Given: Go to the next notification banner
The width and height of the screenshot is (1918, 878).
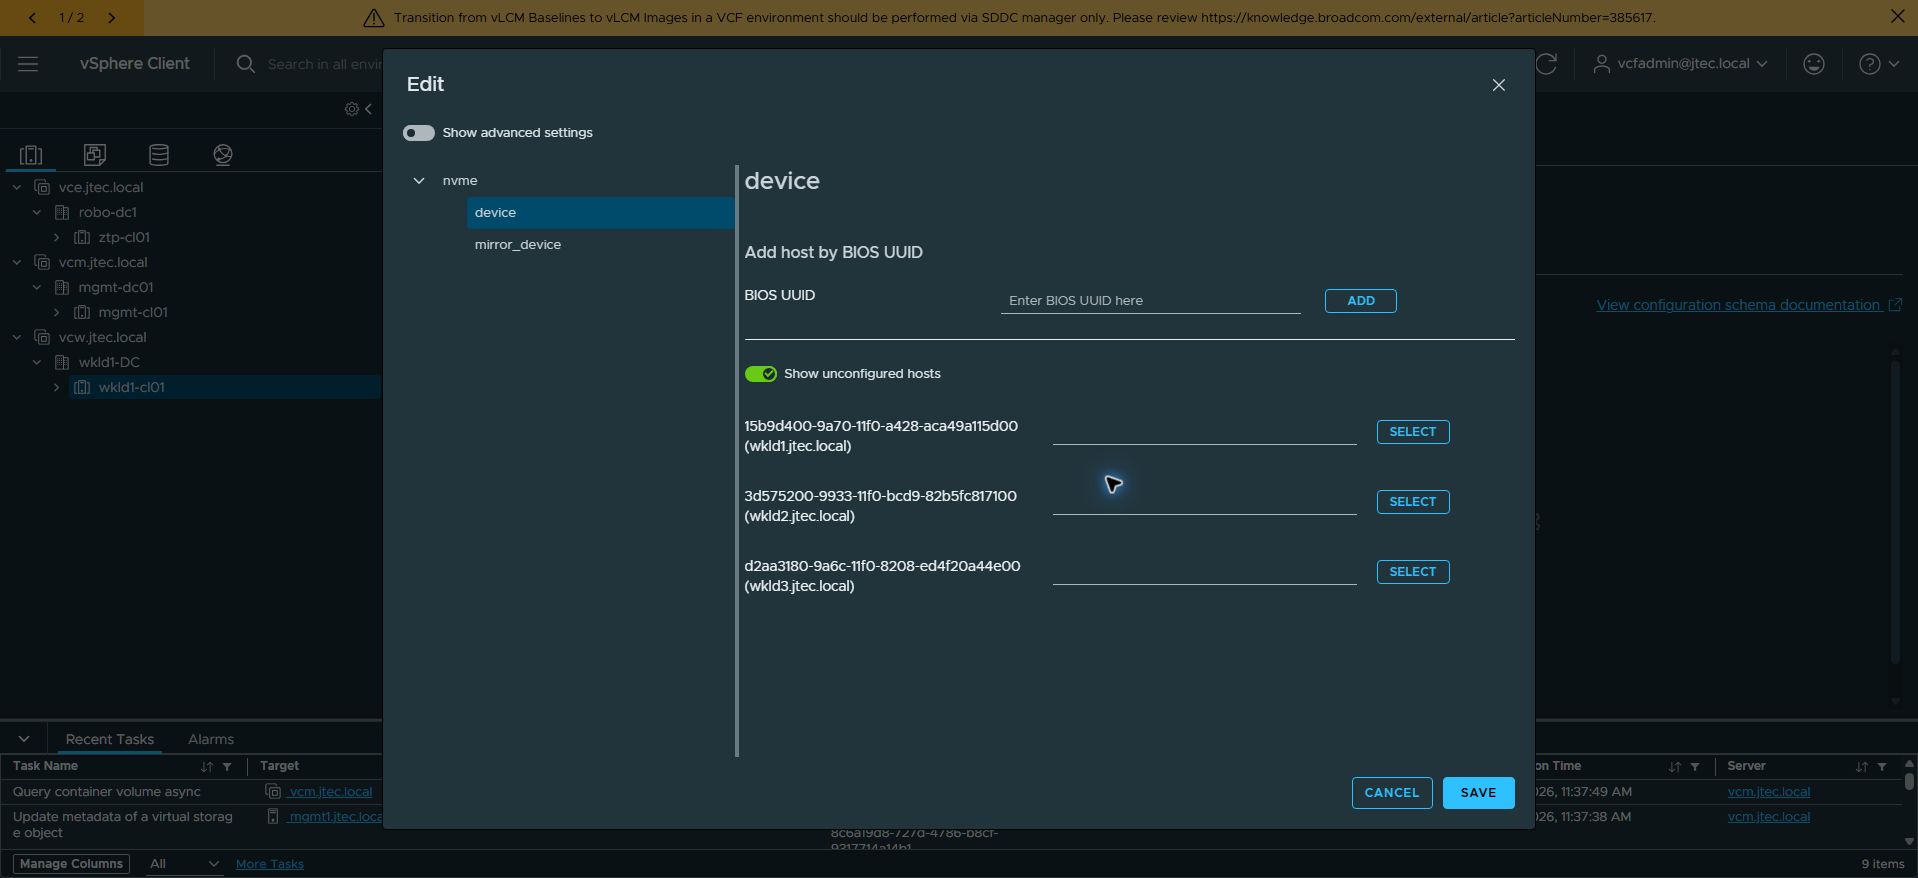Looking at the screenshot, I should coord(111,18).
